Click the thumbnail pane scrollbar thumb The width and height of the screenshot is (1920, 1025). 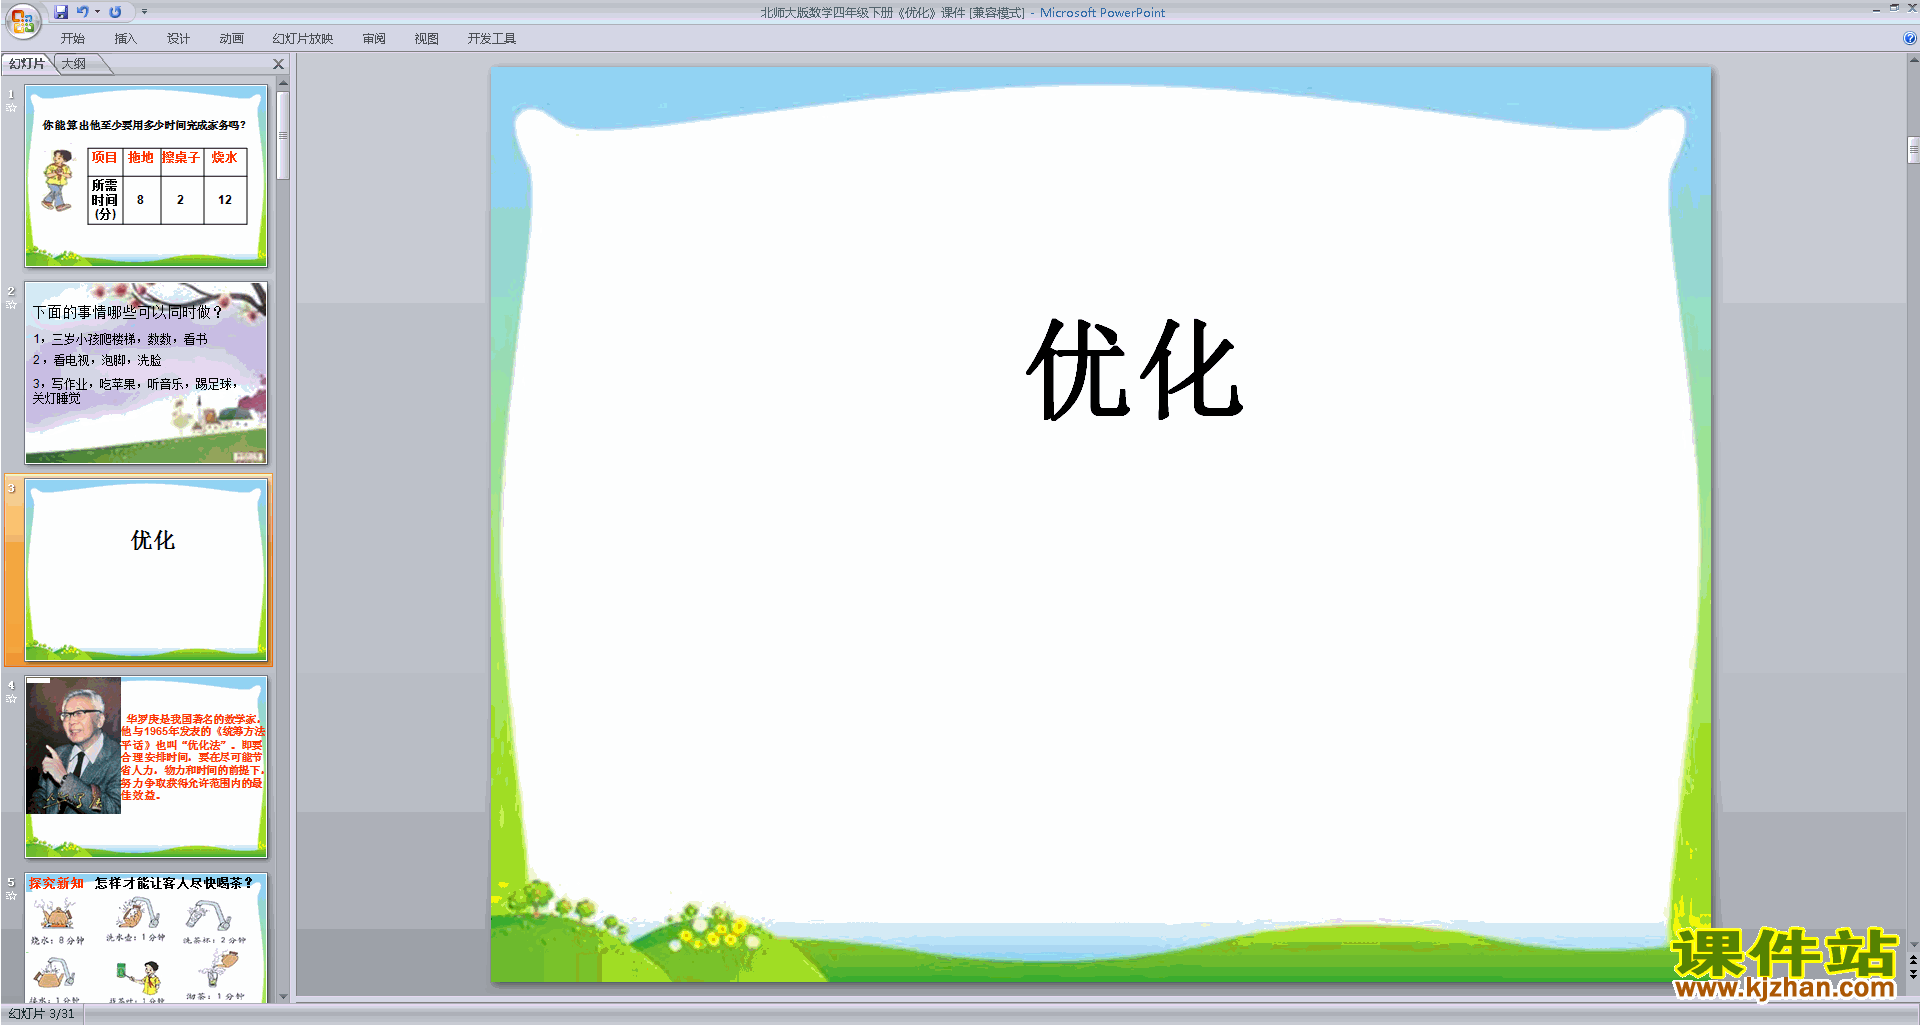pos(283,135)
